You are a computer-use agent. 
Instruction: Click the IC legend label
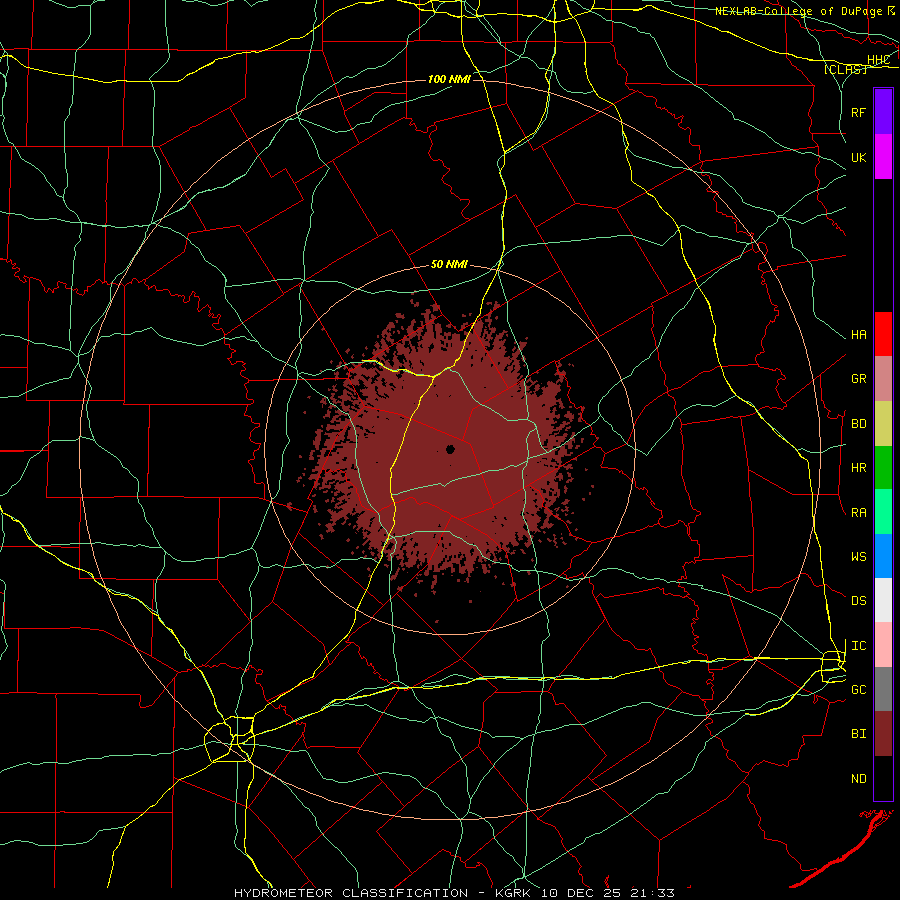(x=859, y=646)
